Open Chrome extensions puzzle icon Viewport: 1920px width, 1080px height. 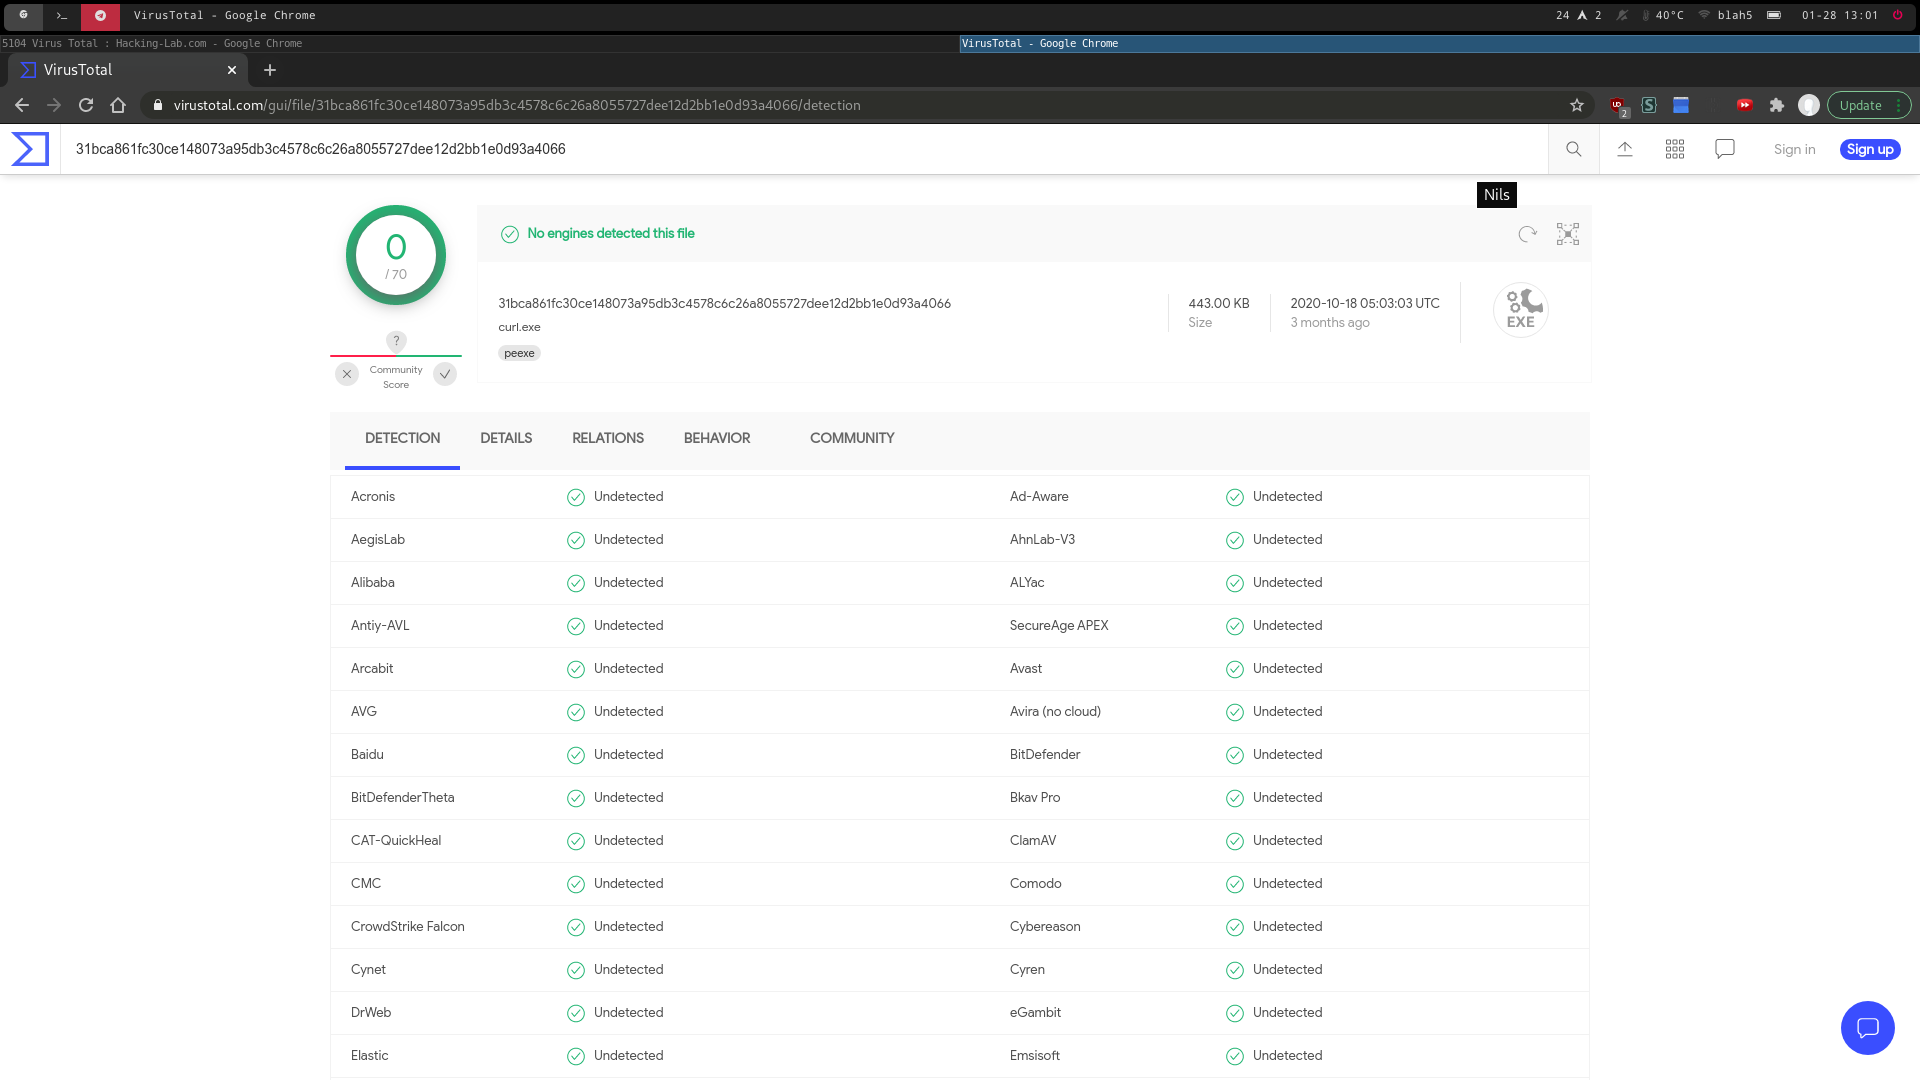point(1777,105)
